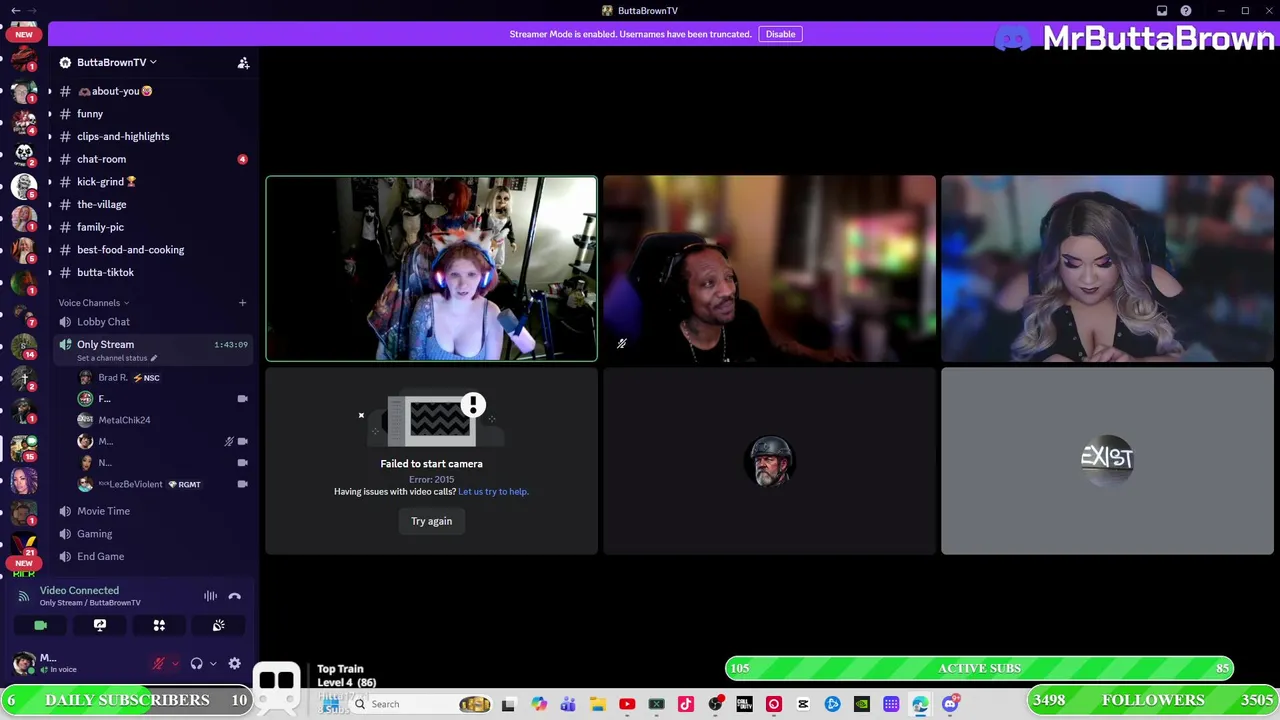Click the invite people icon beside server name

click(243, 63)
